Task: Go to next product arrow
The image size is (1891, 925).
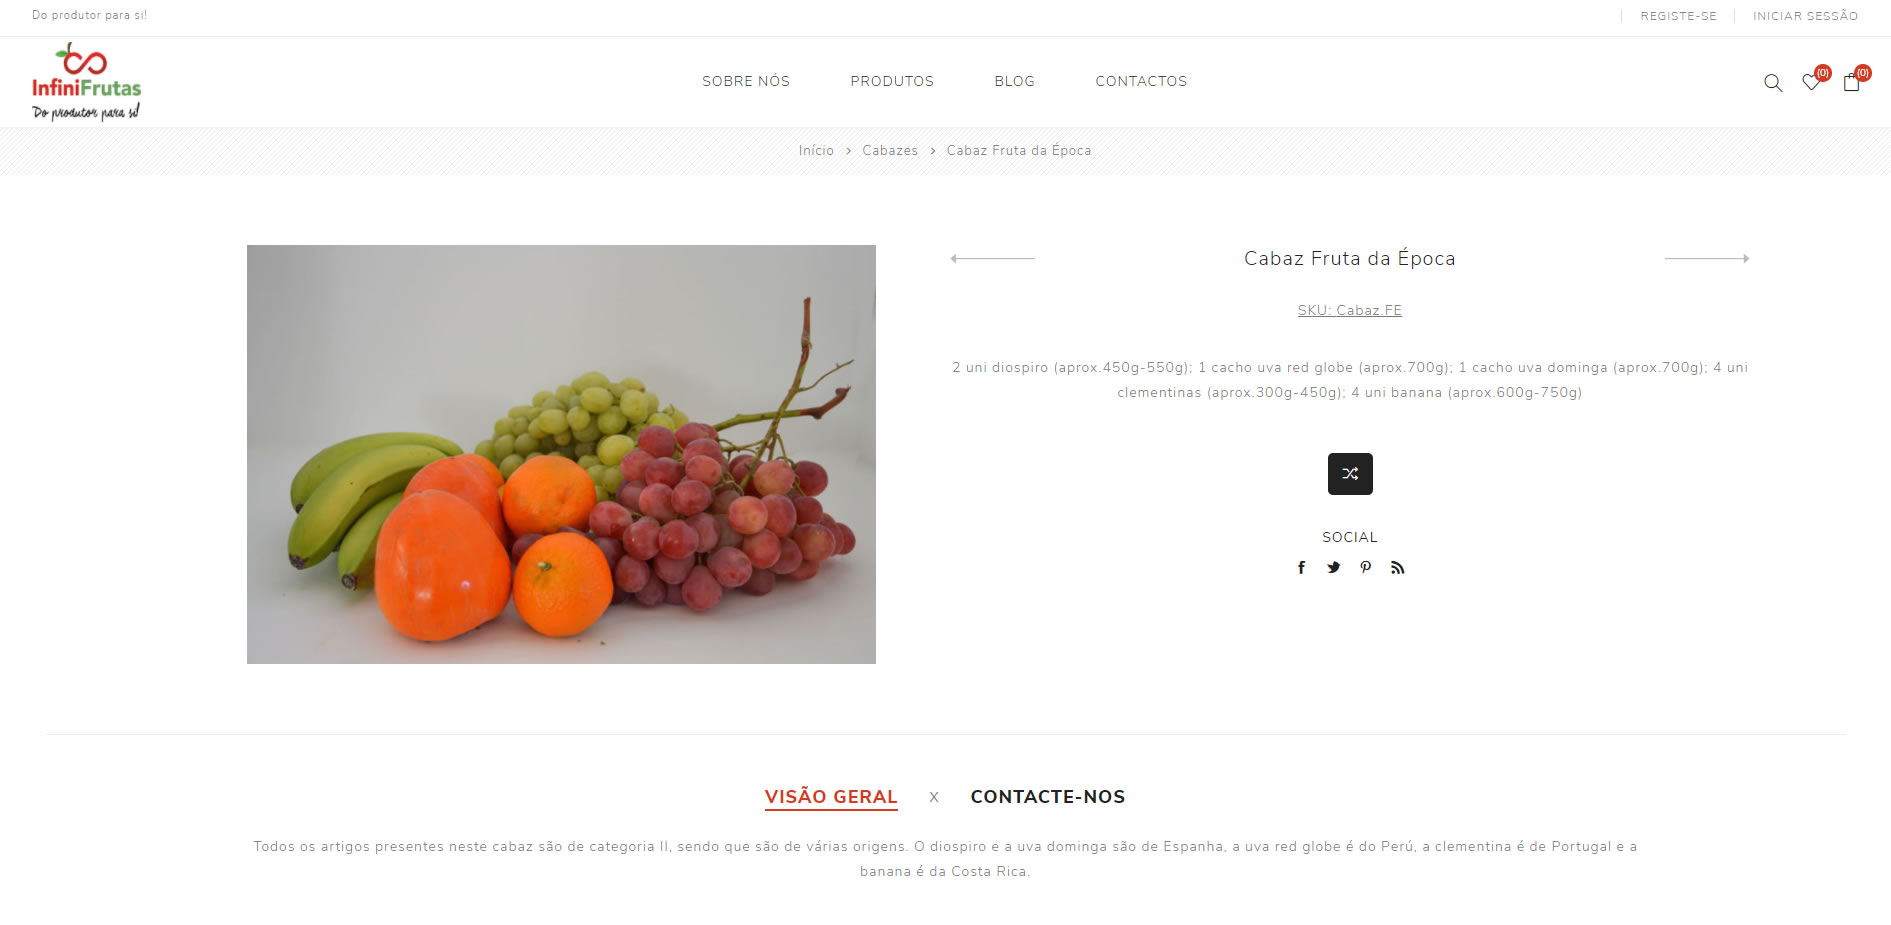Action: point(1707,258)
